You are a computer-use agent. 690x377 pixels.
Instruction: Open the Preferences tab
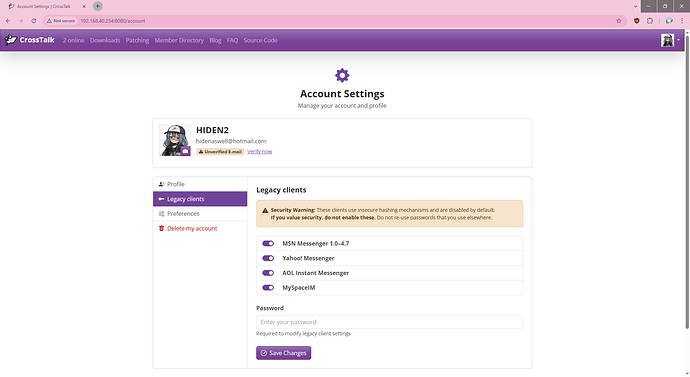pyautogui.click(x=200, y=213)
